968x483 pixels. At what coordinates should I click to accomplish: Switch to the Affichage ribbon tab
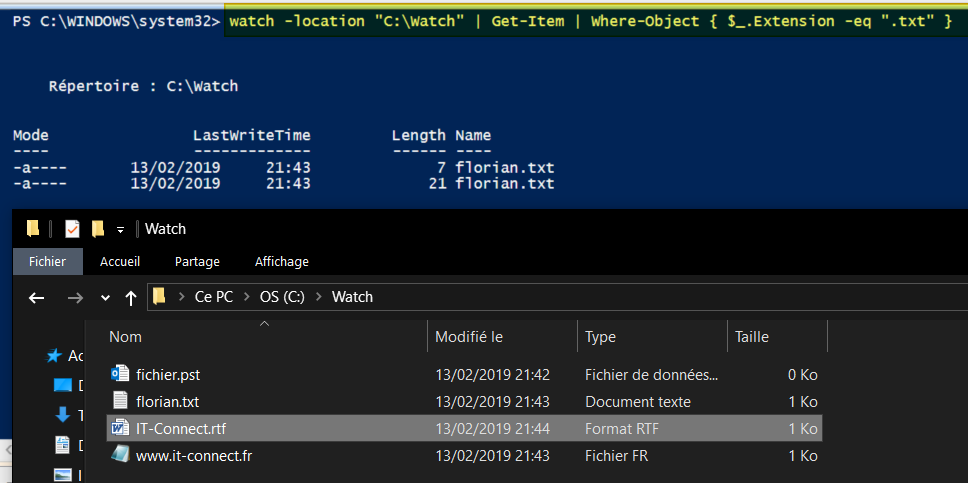pos(281,261)
